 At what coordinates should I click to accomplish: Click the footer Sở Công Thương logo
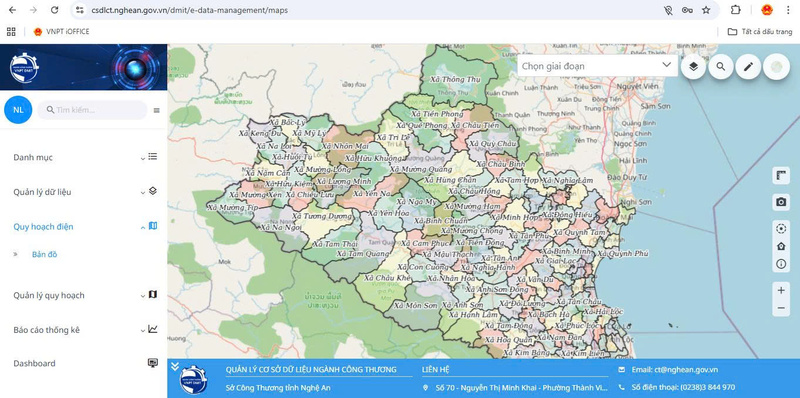click(193, 379)
